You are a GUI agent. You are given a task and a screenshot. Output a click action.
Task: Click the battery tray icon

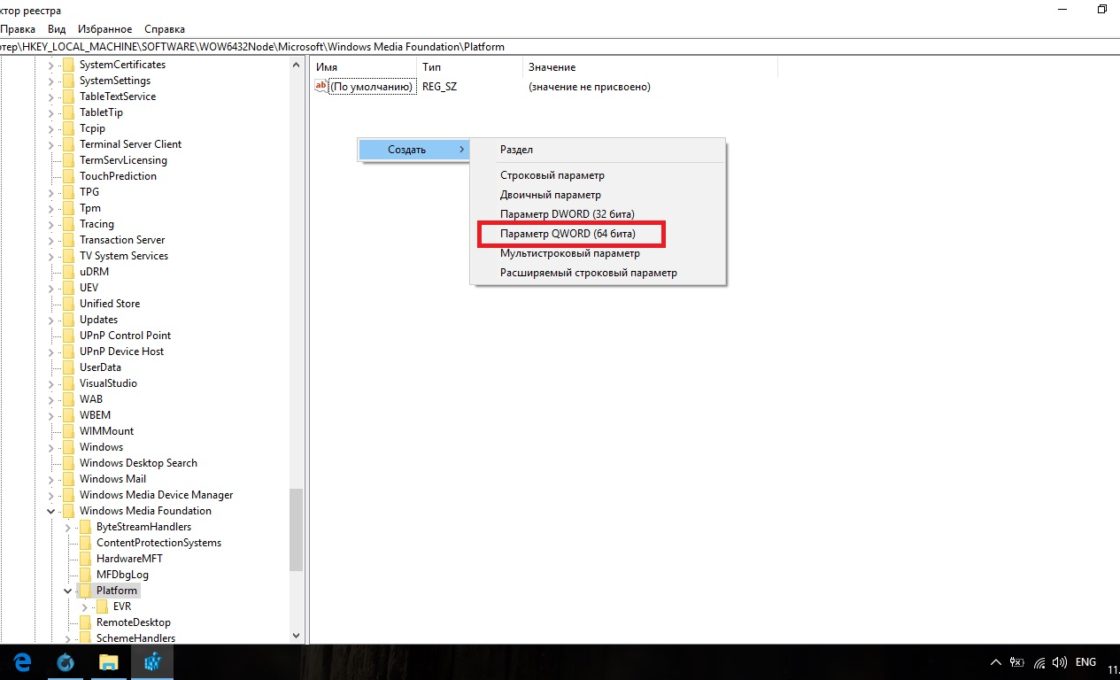click(1017, 663)
